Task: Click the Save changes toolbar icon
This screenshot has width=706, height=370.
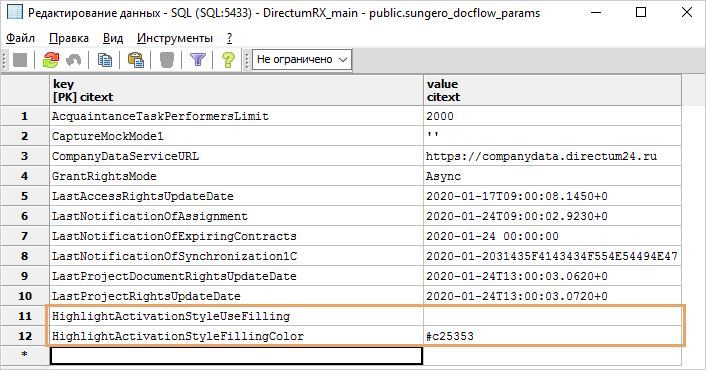Action: point(20,59)
